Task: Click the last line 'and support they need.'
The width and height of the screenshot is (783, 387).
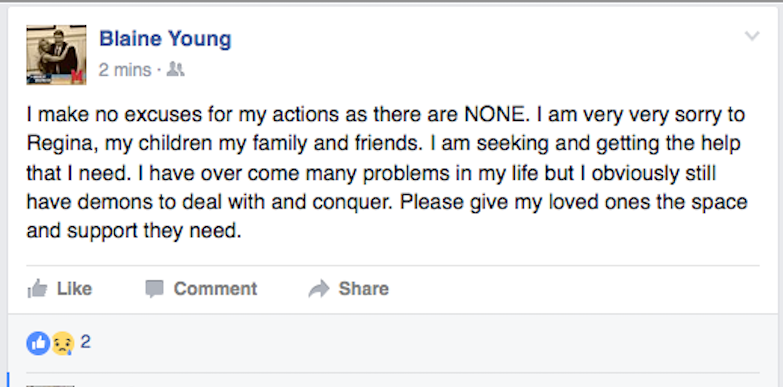Action: click(x=134, y=232)
